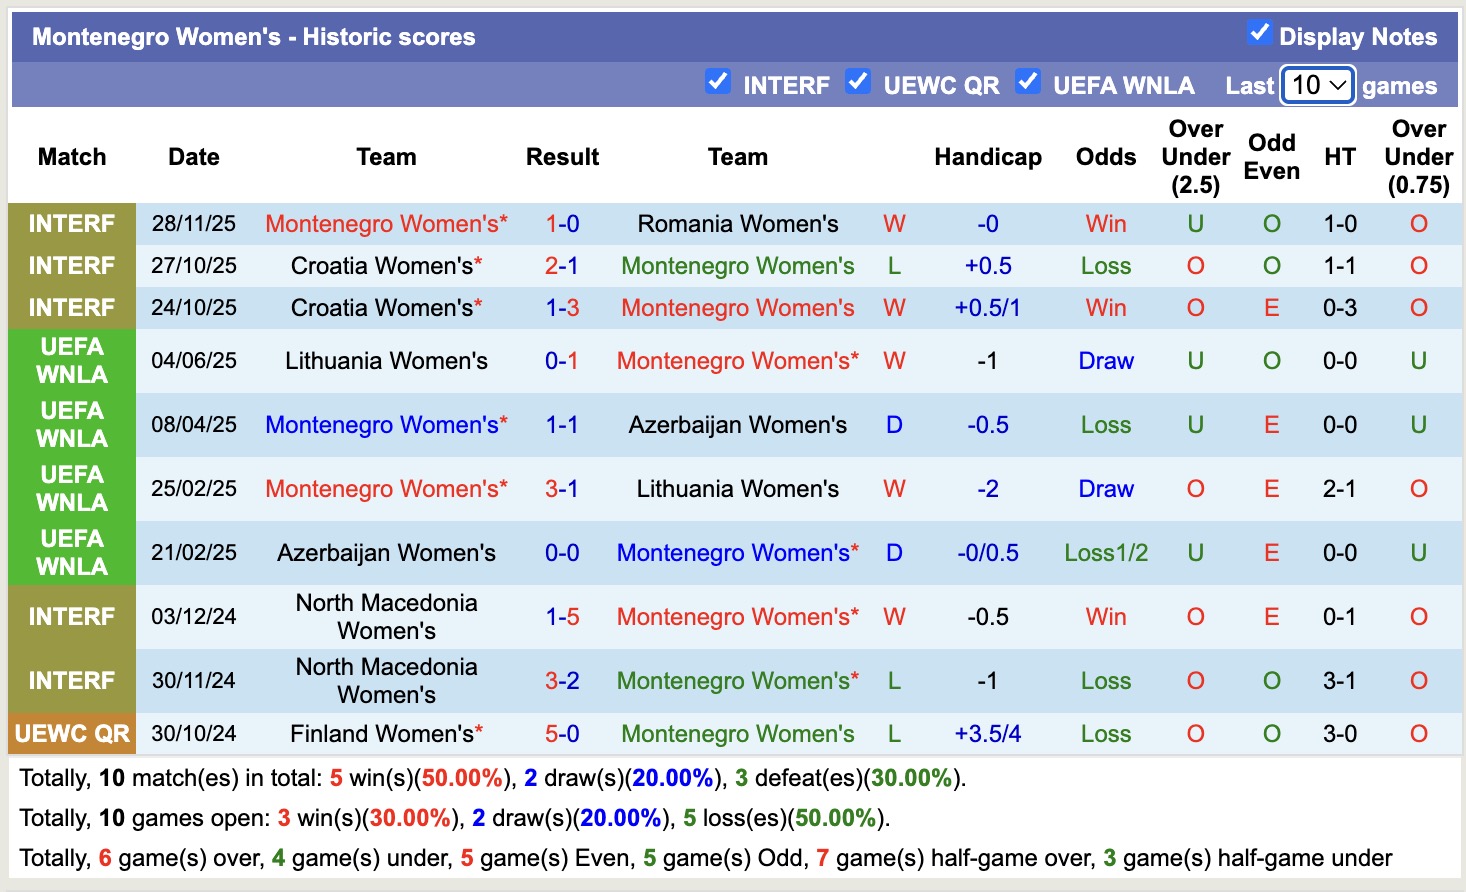Viewport: 1466px width, 892px height.
Task: Uncheck the INTERF filter
Action: [718, 82]
